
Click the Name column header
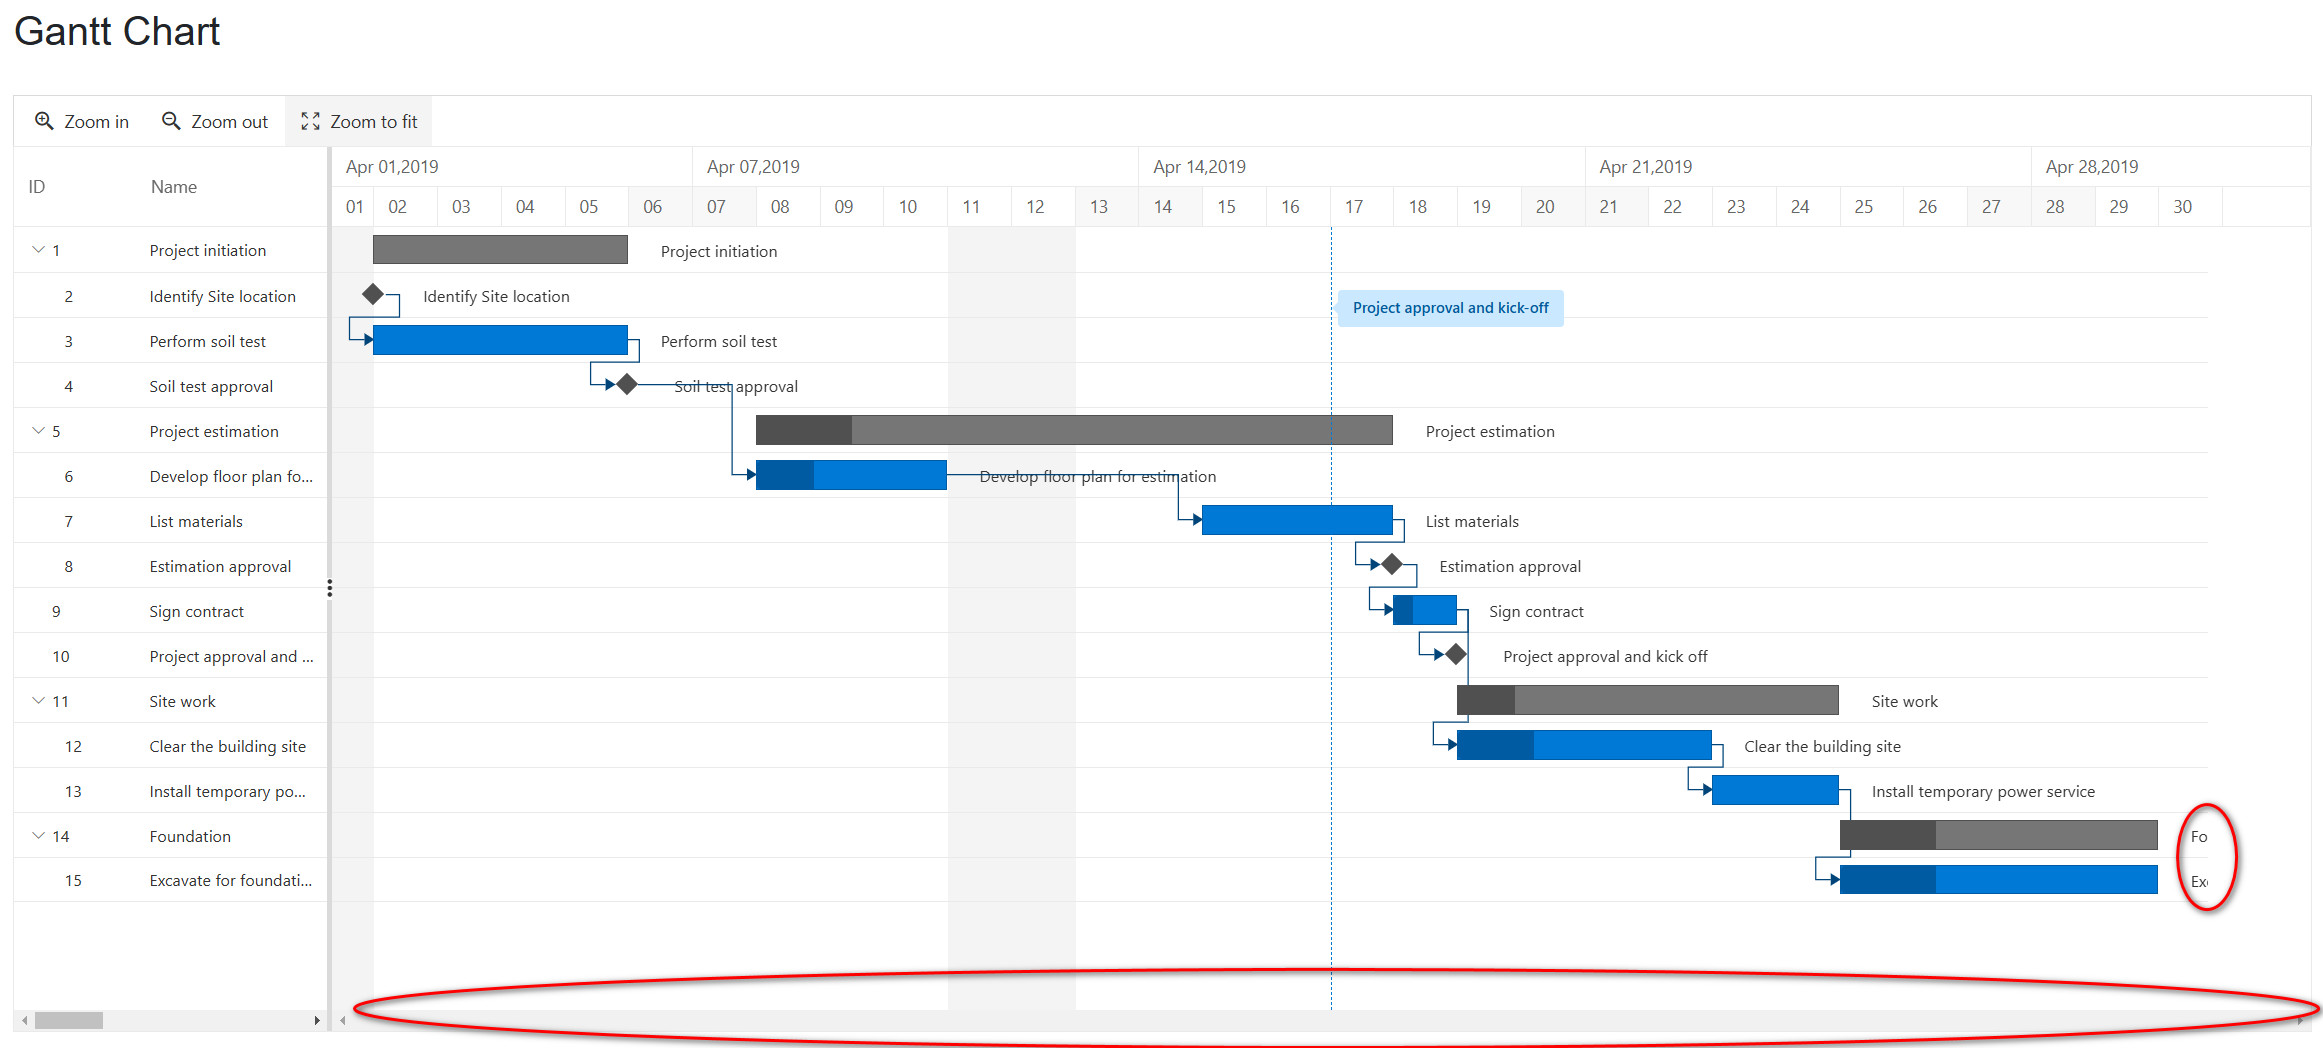(173, 187)
